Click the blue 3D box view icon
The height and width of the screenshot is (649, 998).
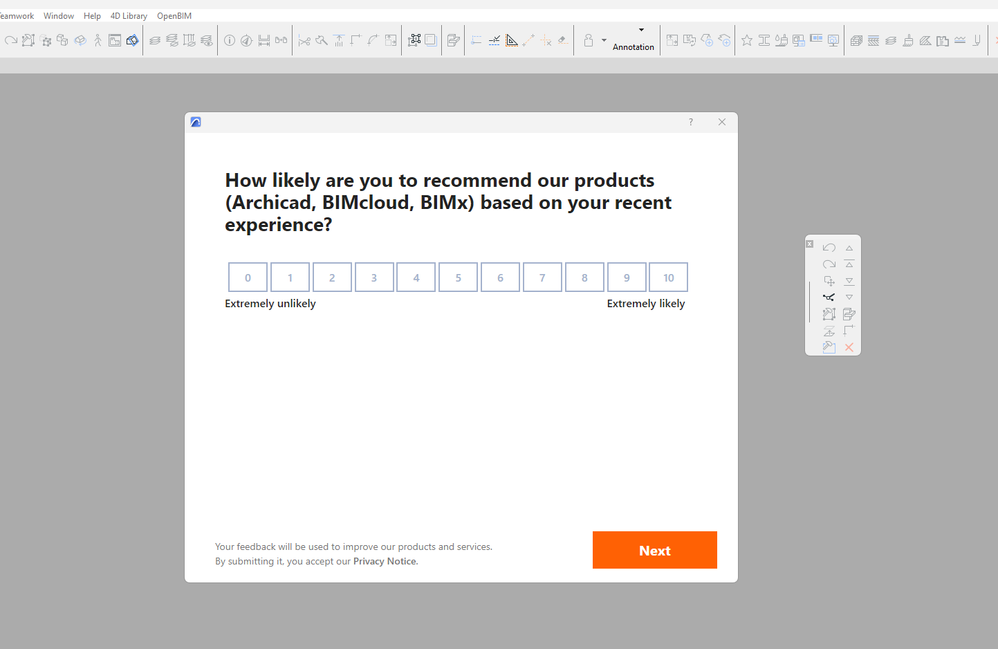(x=132, y=41)
